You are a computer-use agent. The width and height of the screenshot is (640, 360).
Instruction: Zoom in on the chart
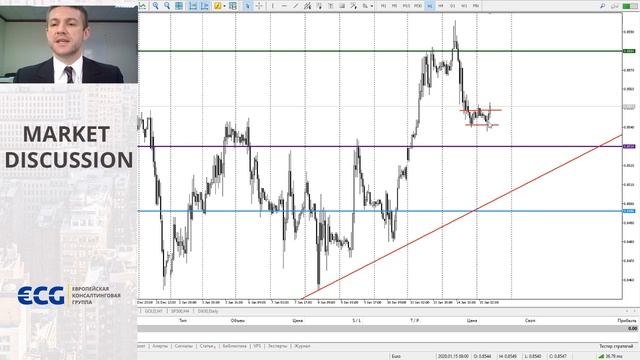pyautogui.click(x=156, y=6)
